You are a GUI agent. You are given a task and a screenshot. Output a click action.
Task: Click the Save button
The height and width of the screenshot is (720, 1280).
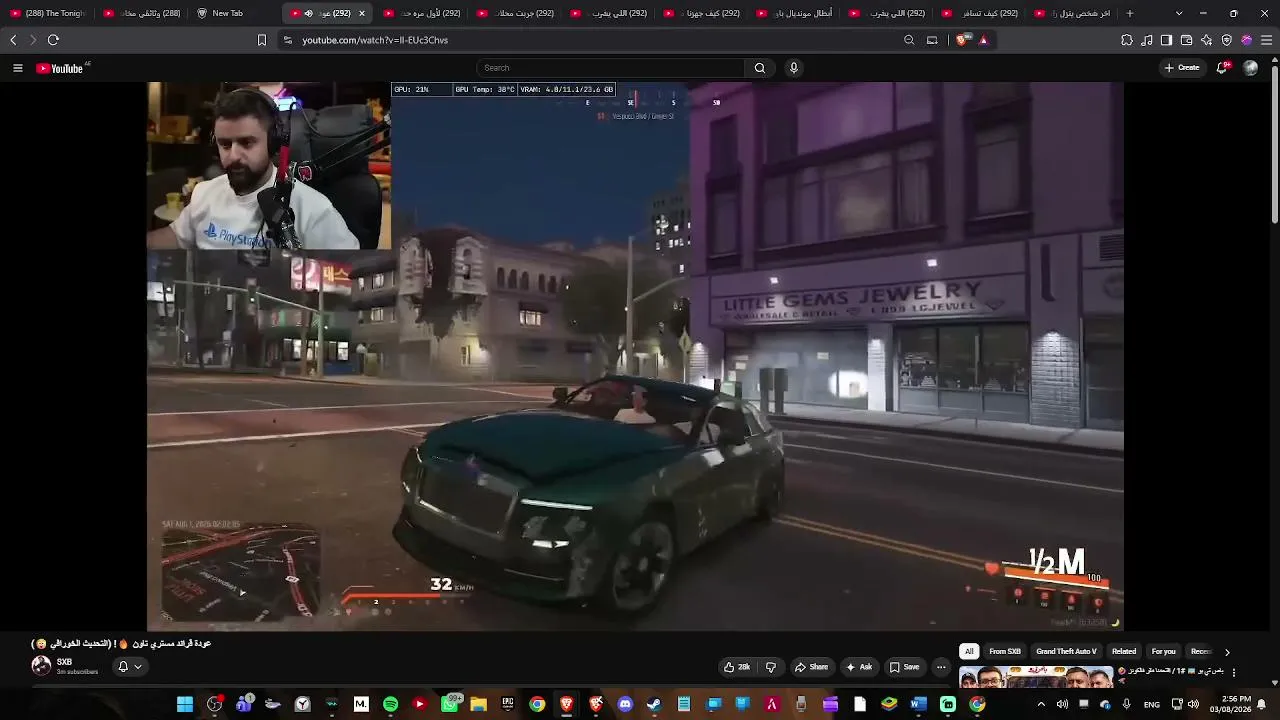[904, 667]
